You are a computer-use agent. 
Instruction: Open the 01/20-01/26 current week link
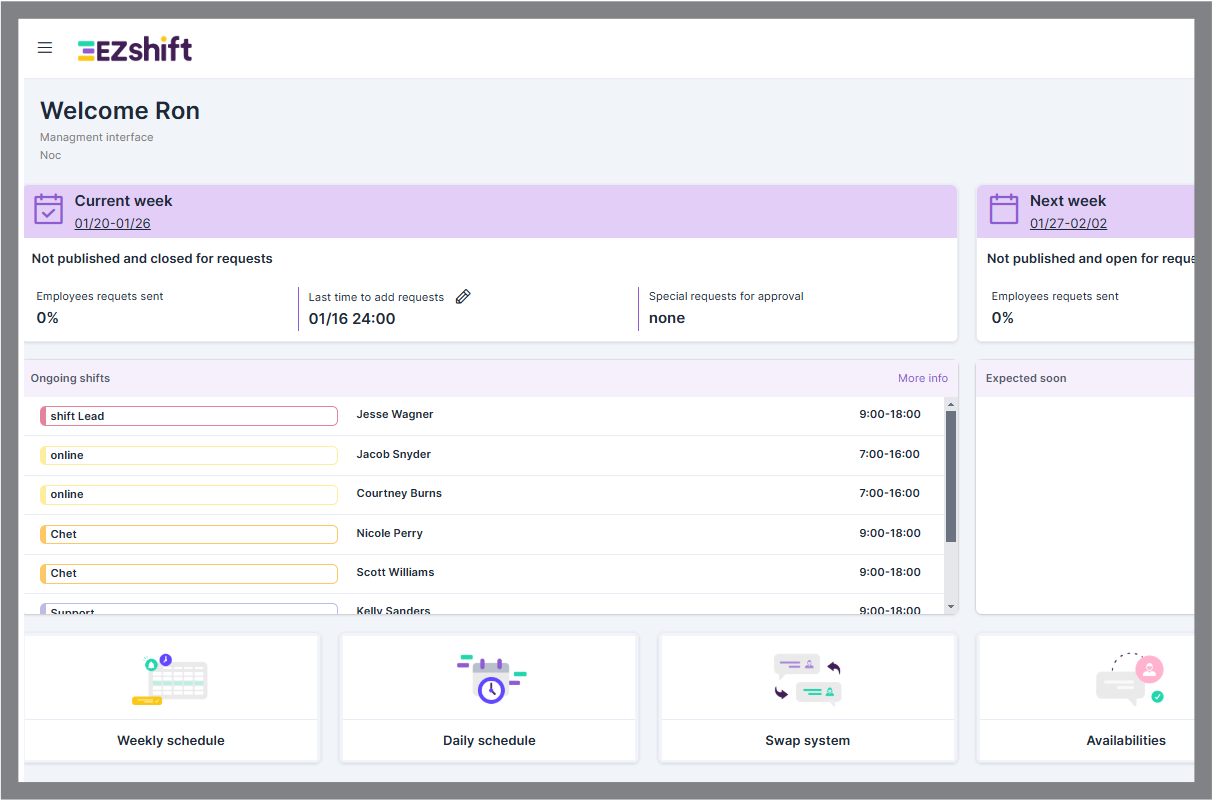pyautogui.click(x=112, y=223)
